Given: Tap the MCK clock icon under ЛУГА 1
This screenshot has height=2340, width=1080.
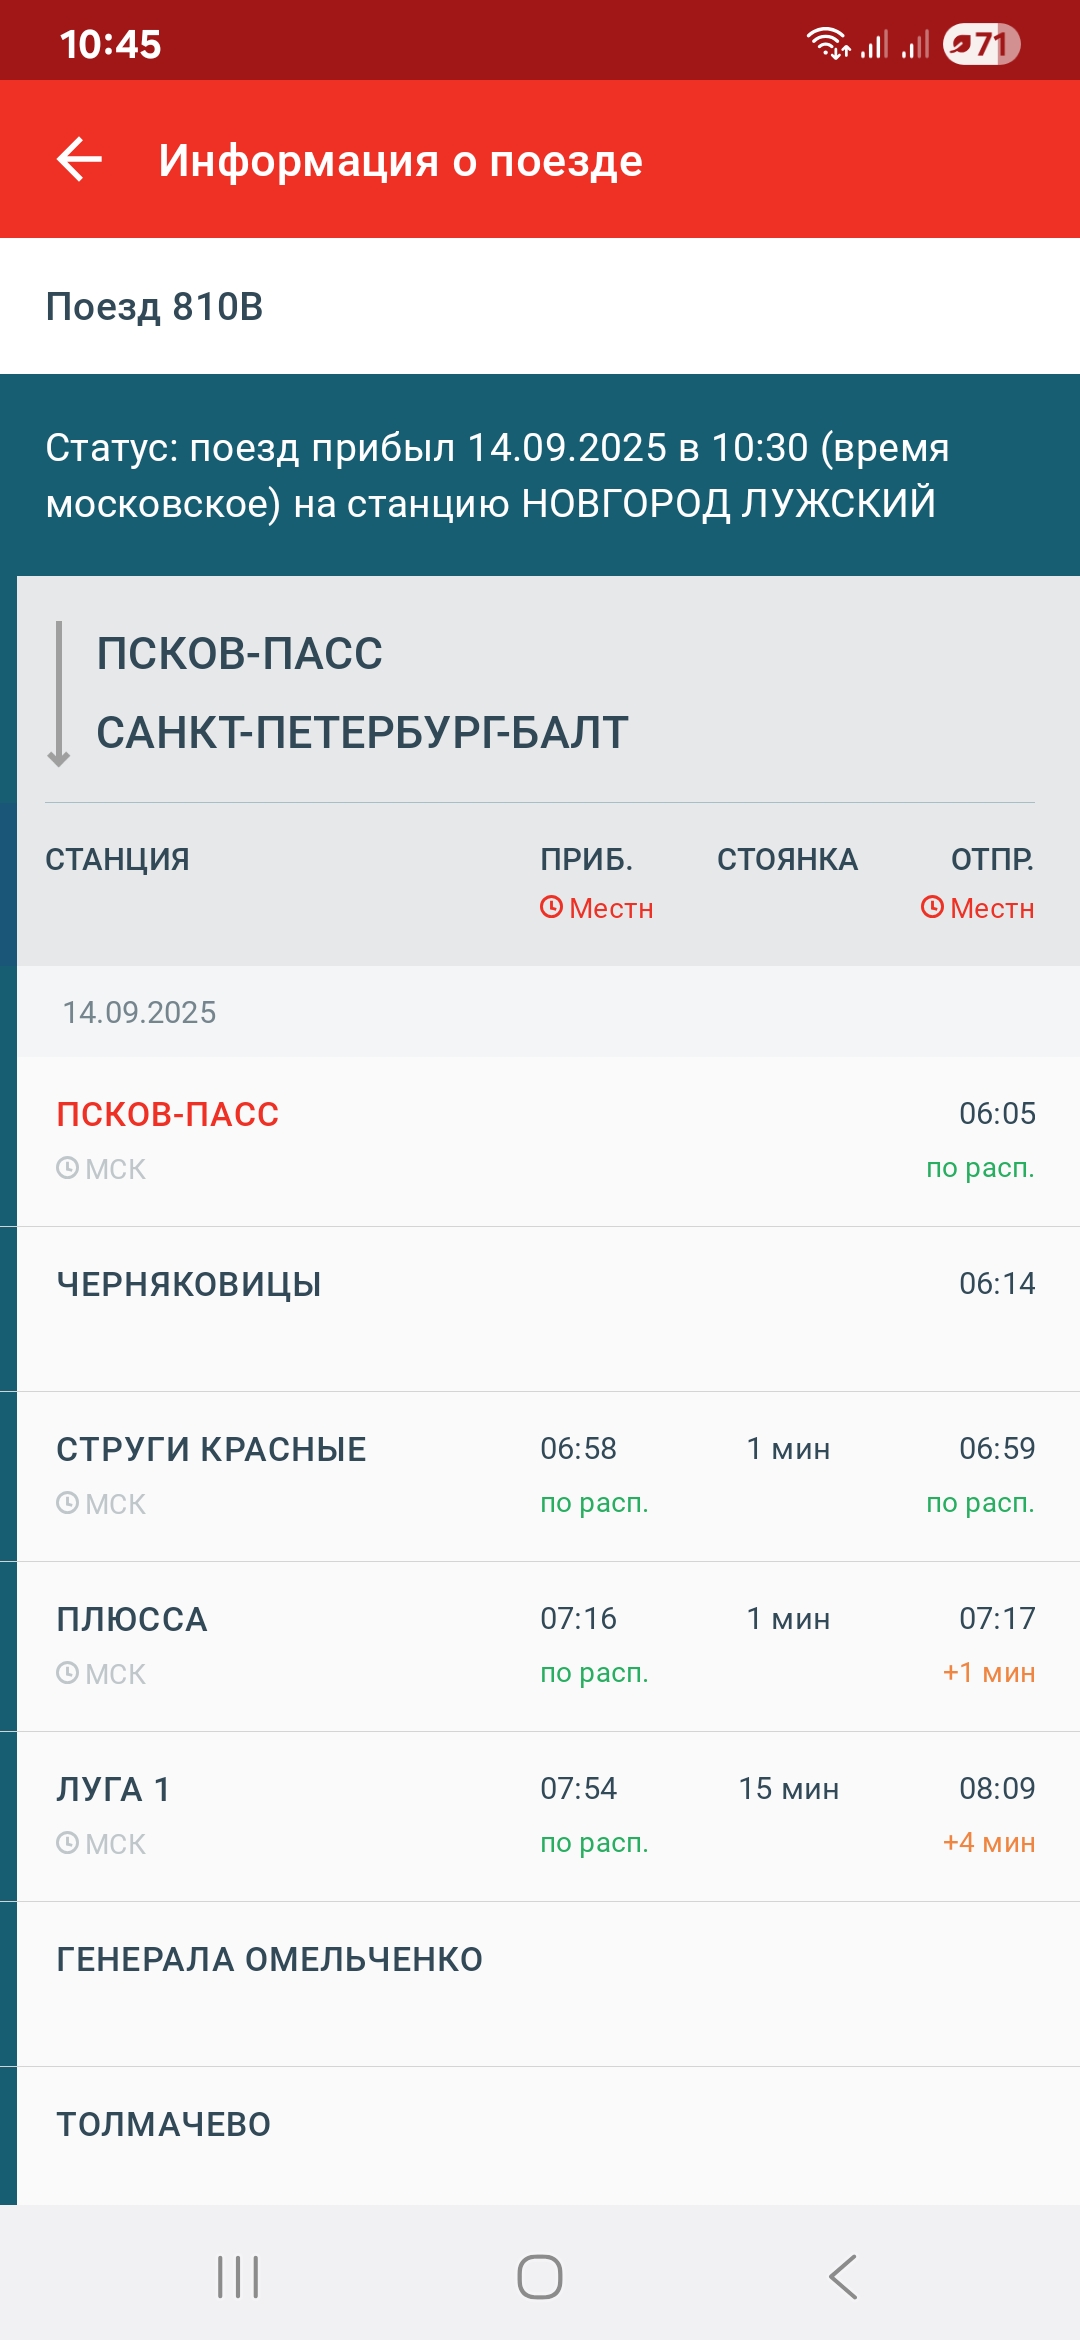Looking at the screenshot, I should coord(67,1843).
